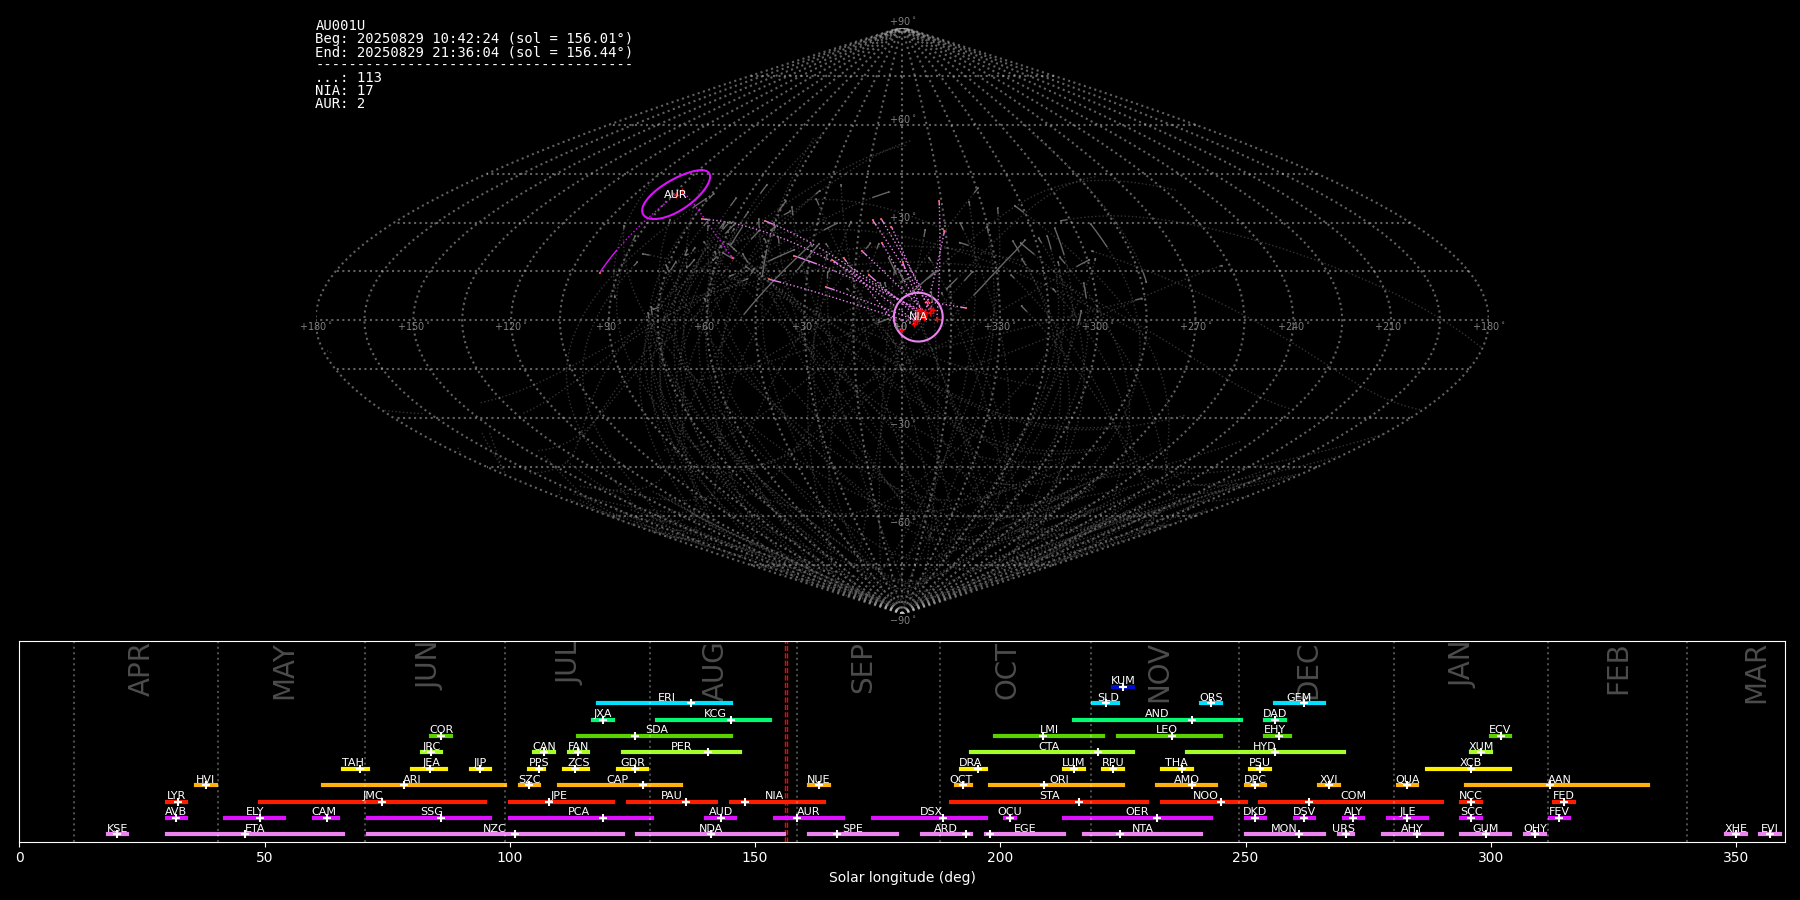Screen dimensions: 1800x900
Task: Click the NIA radiant circle on sky map
Action: pyautogui.click(x=918, y=317)
